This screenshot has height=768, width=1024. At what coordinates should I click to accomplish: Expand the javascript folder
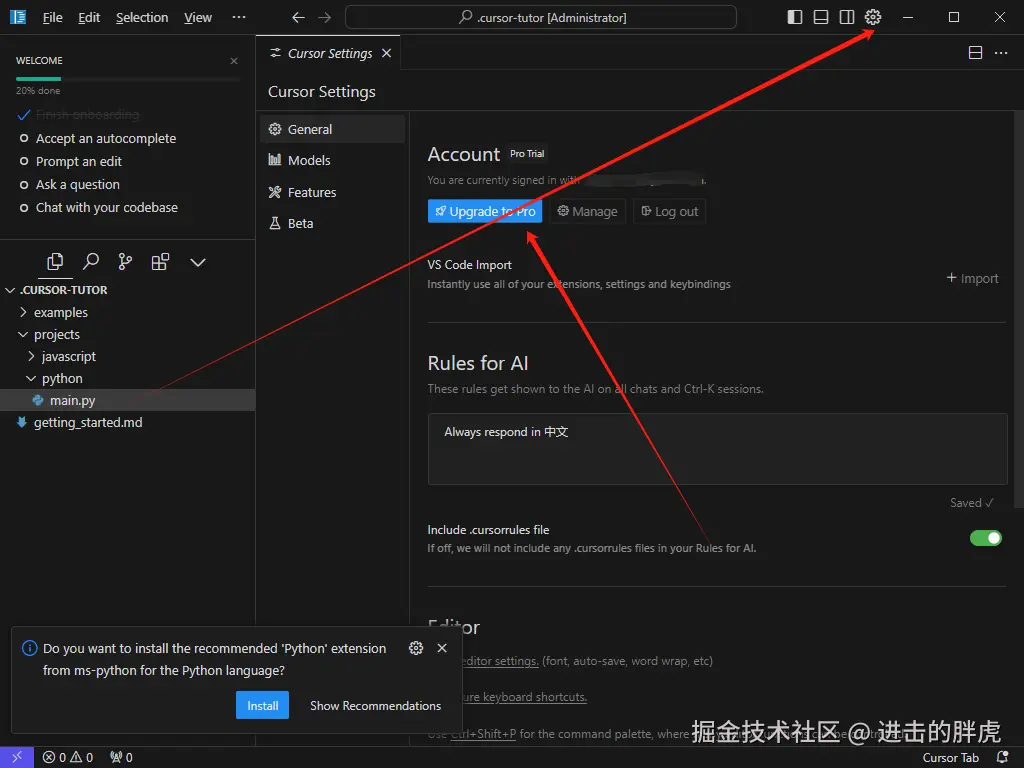click(127, 357)
